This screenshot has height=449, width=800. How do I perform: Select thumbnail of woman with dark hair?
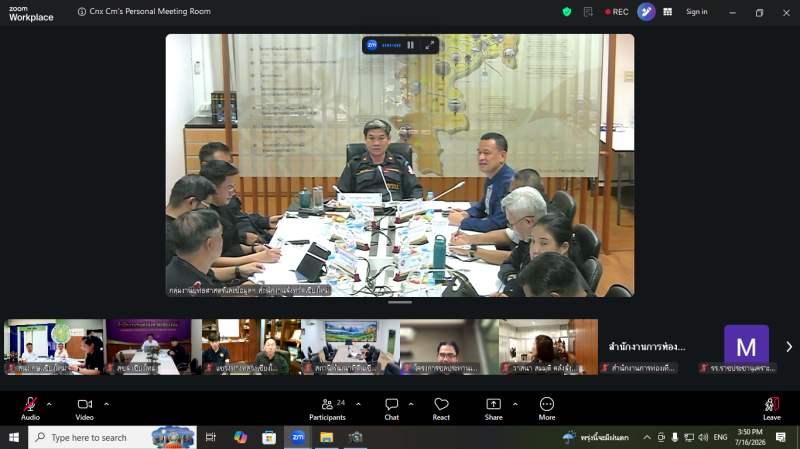coord(548,347)
